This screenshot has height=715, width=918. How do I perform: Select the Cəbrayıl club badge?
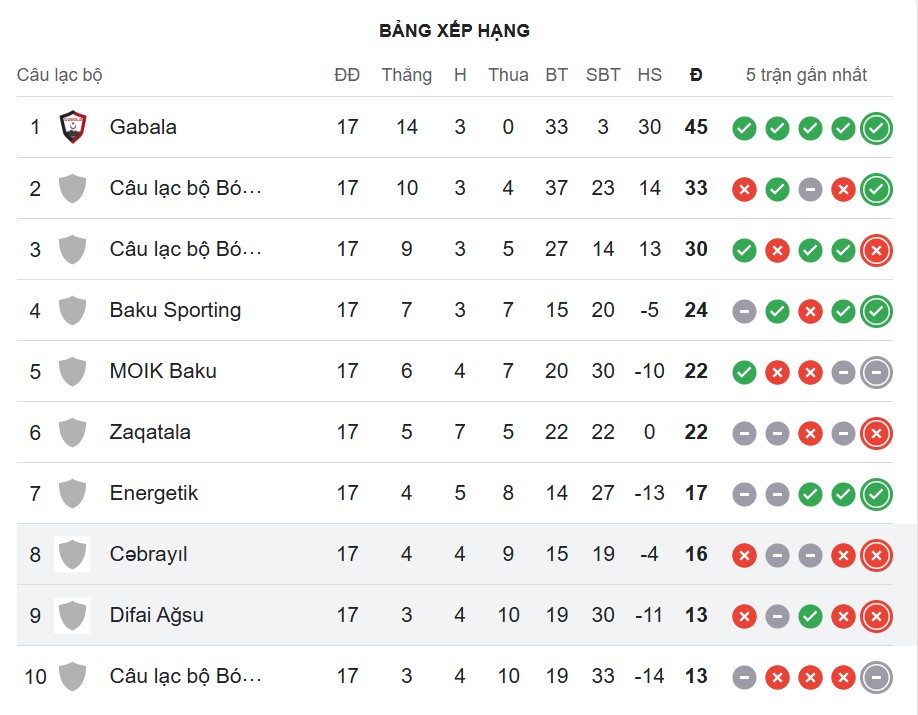(x=71, y=555)
